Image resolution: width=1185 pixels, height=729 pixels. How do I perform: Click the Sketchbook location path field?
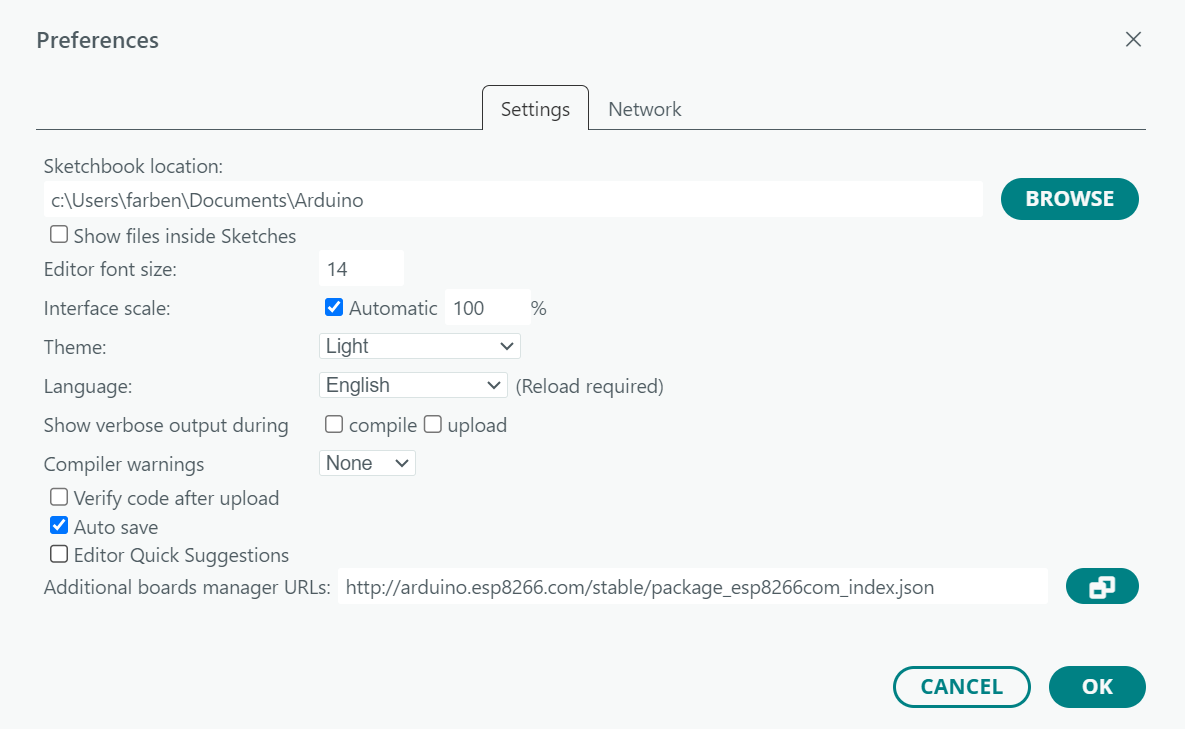(x=513, y=200)
